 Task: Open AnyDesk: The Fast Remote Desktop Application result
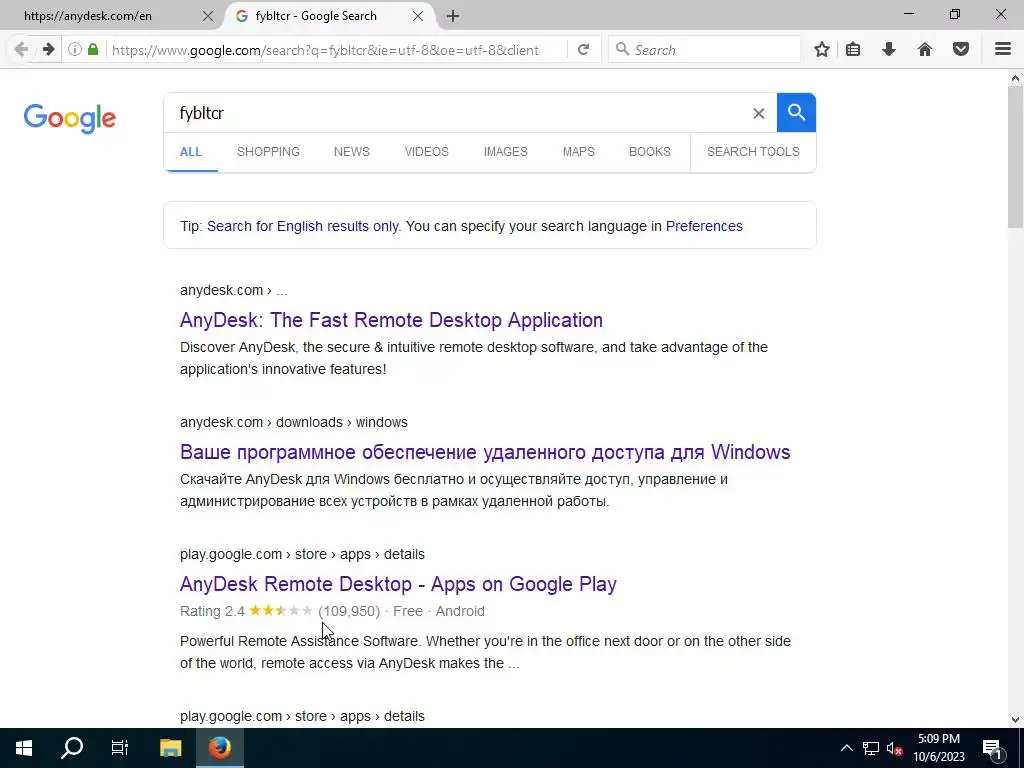(x=391, y=320)
